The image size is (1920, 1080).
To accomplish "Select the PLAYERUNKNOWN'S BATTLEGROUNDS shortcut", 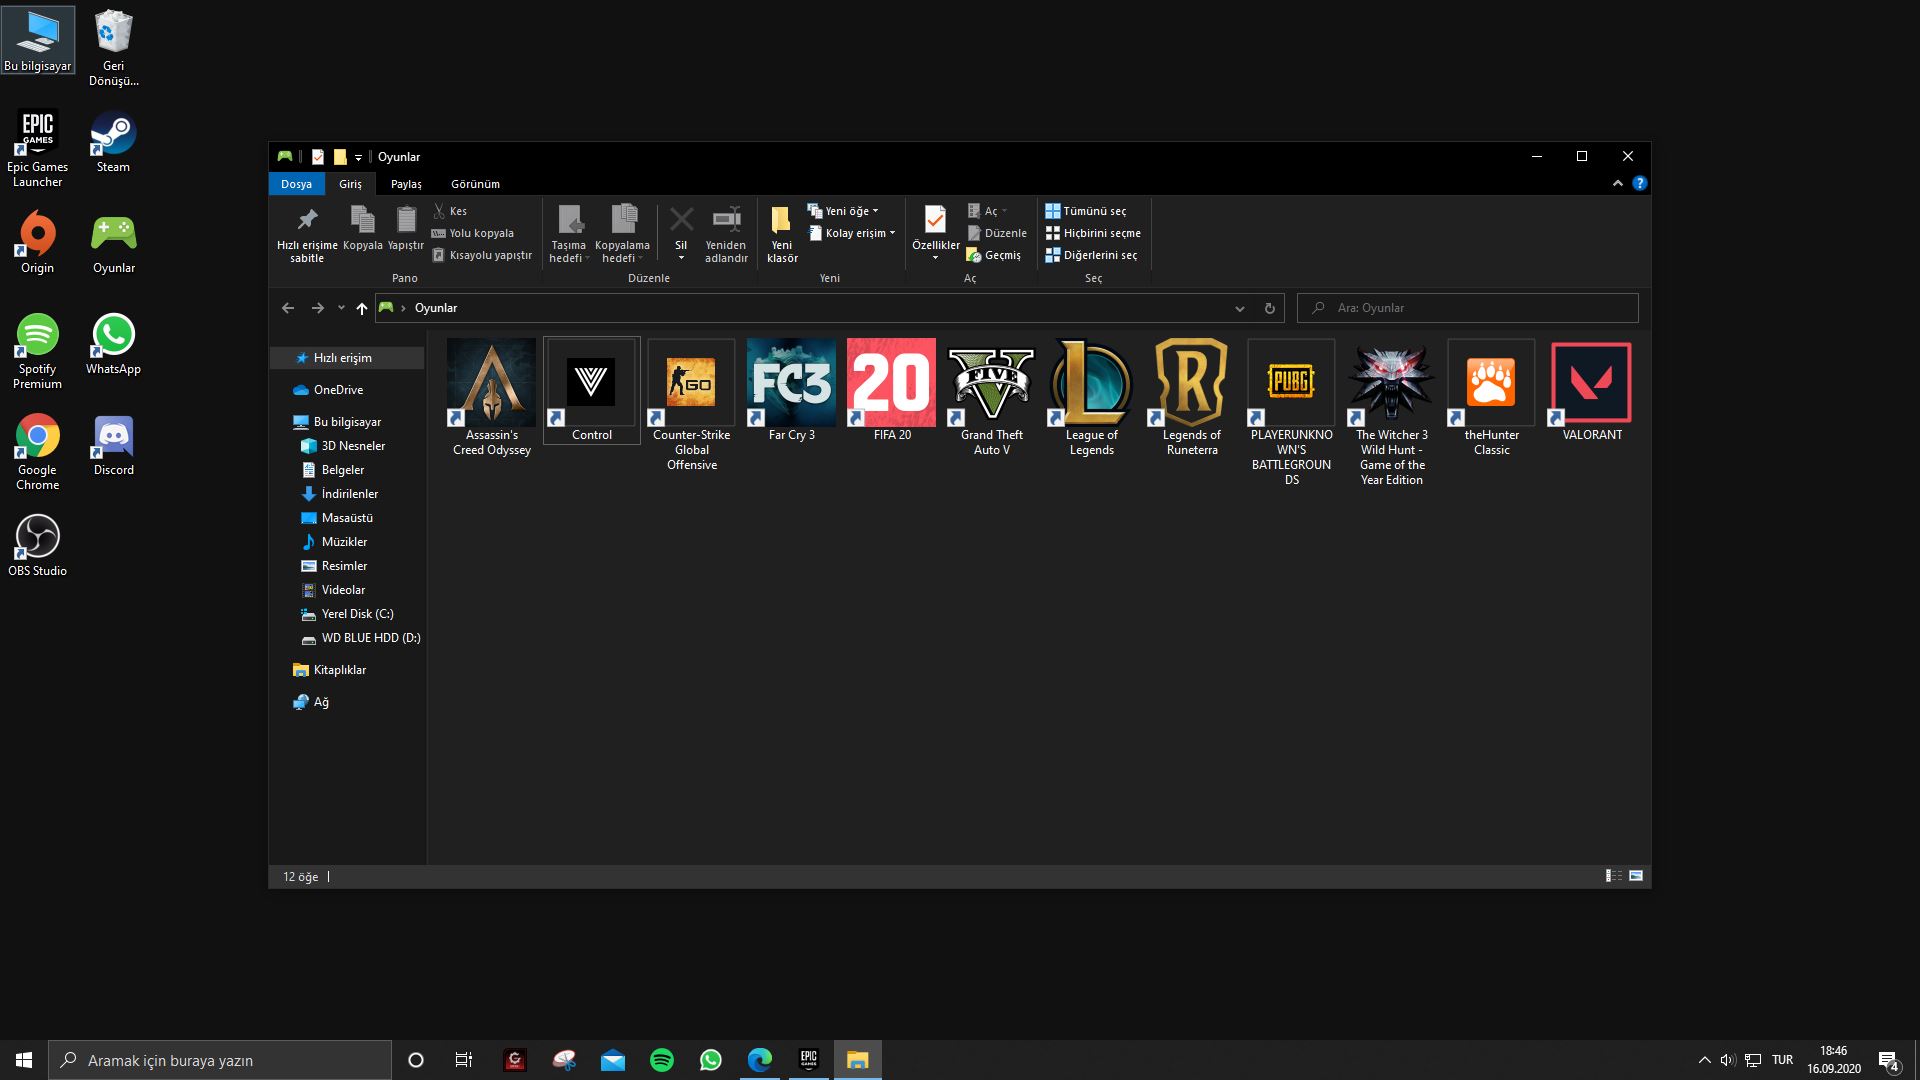I will [x=1291, y=413].
